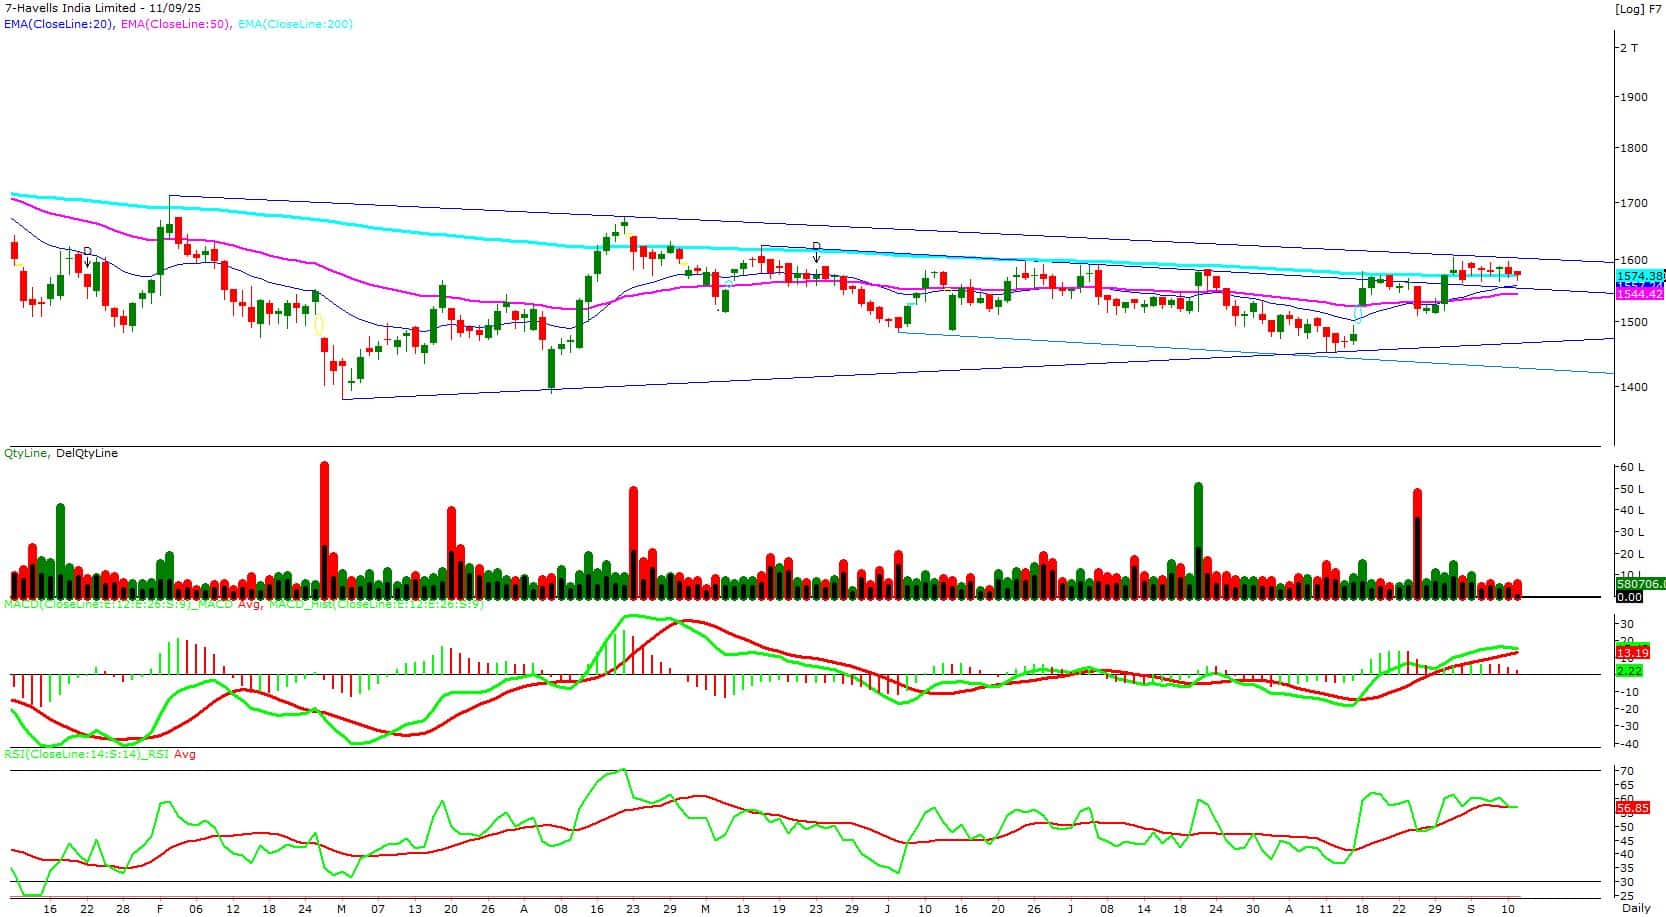1666x917 pixels.
Task: Click the tallest red volume bar
Action: click(x=324, y=528)
